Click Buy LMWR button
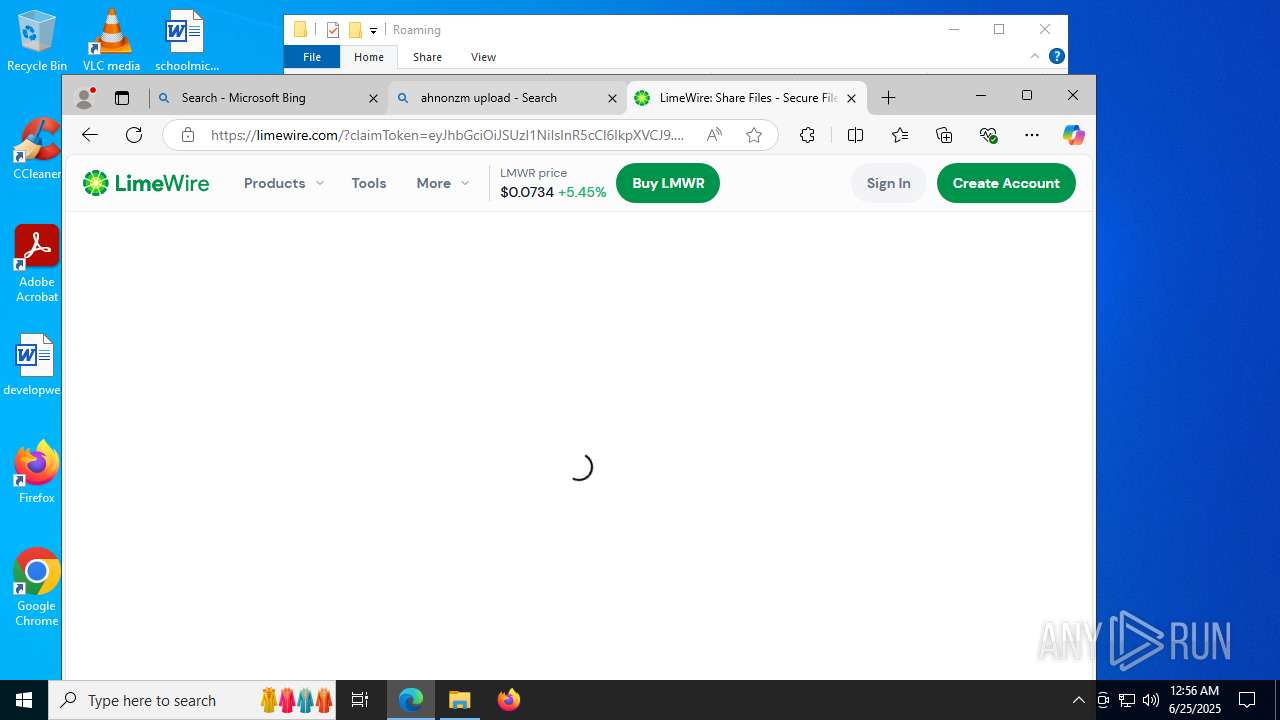1280x720 pixels. tap(668, 183)
